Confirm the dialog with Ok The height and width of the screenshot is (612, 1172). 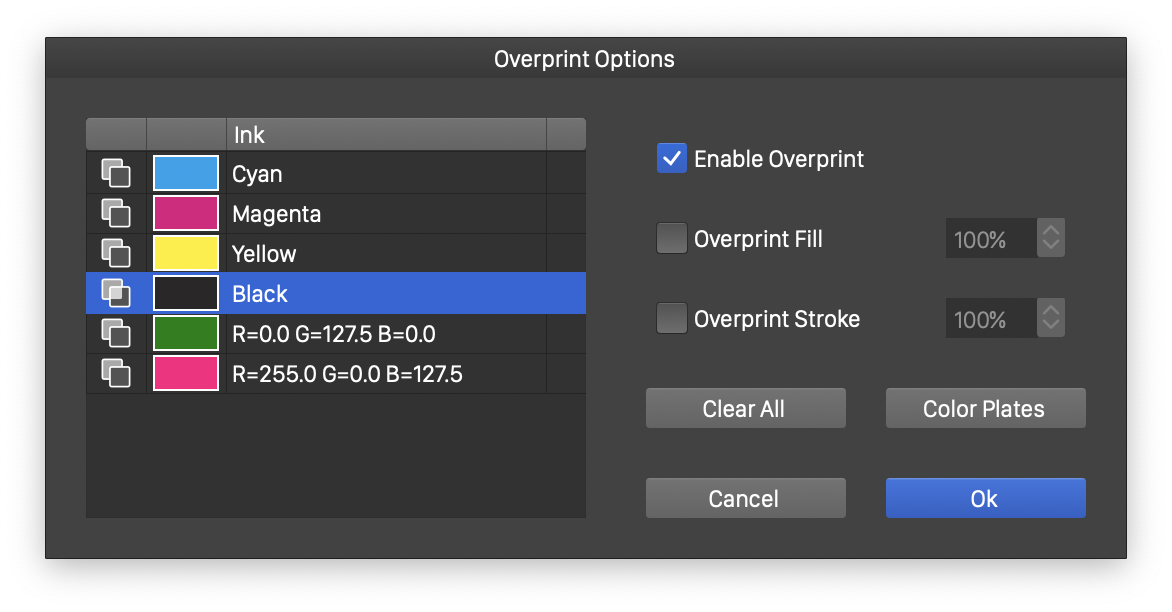click(985, 499)
